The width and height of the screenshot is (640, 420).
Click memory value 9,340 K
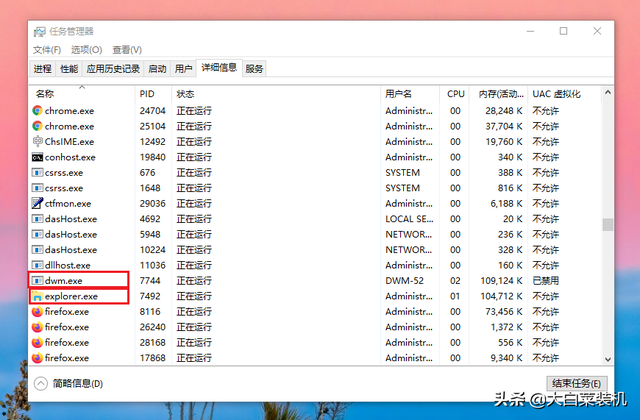pos(507,358)
